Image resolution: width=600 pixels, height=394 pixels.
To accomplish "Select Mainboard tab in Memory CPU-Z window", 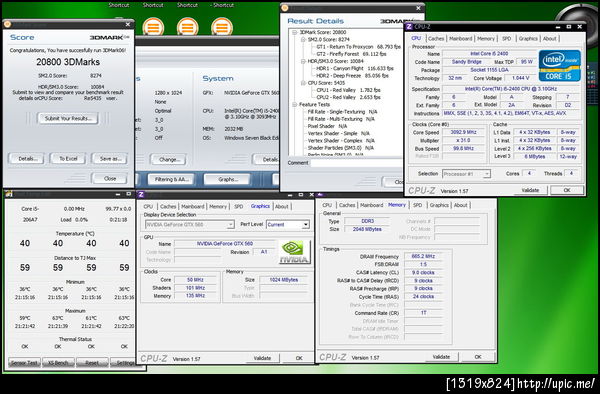I will pyautogui.click(x=372, y=205).
